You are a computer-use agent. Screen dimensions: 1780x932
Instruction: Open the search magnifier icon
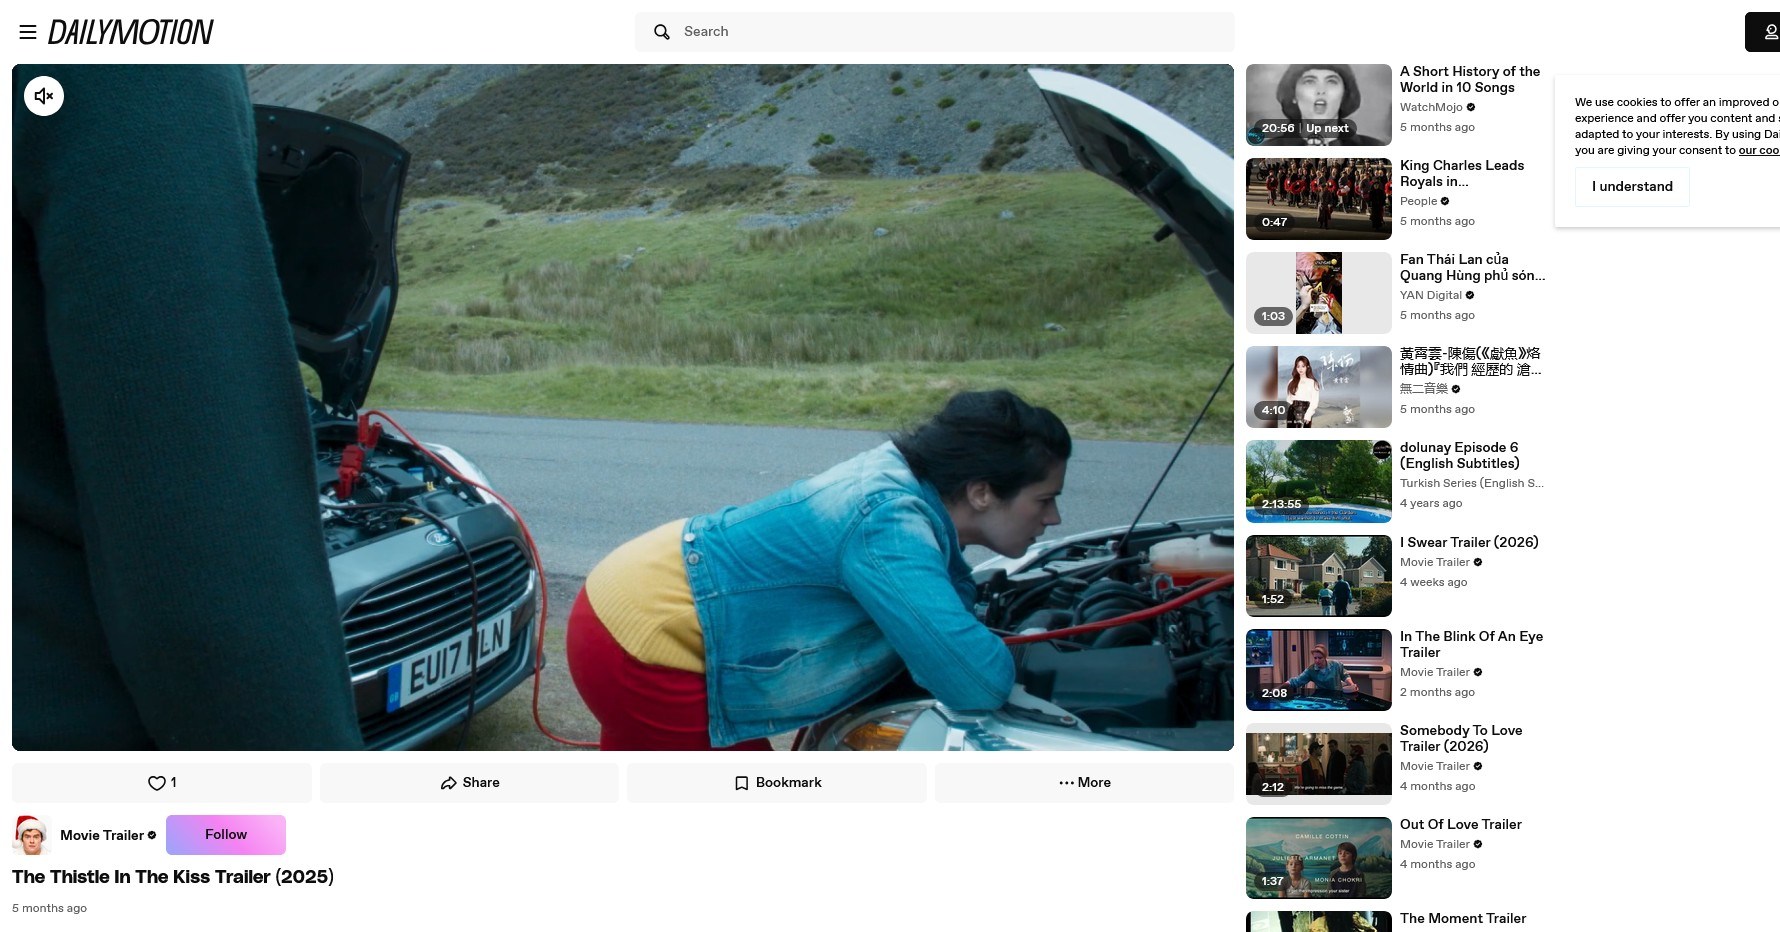[x=661, y=31]
